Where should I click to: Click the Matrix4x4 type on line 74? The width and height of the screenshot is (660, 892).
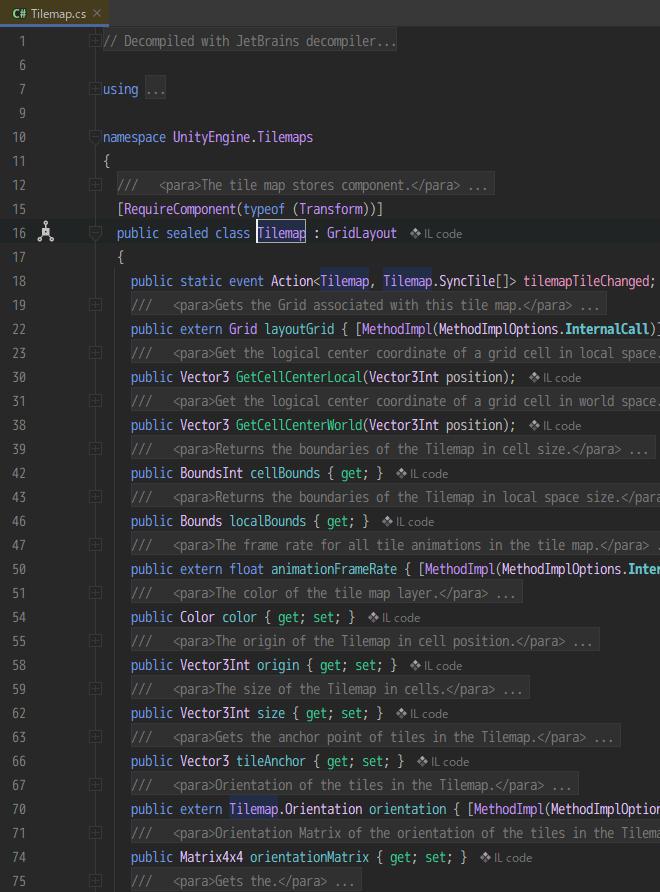pos(212,857)
